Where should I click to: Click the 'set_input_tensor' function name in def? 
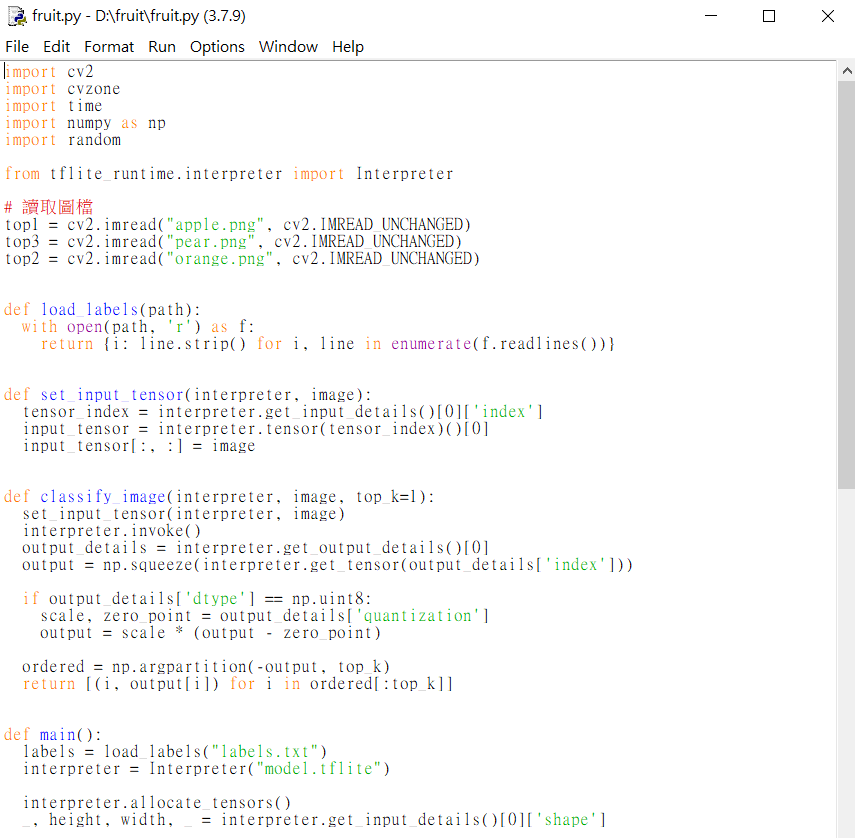(x=112, y=395)
